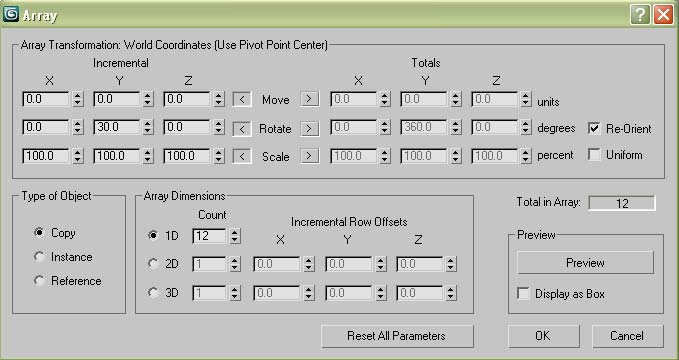Click spinner for 2D Count
The height and width of the screenshot is (360, 679).
tap(235, 264)
